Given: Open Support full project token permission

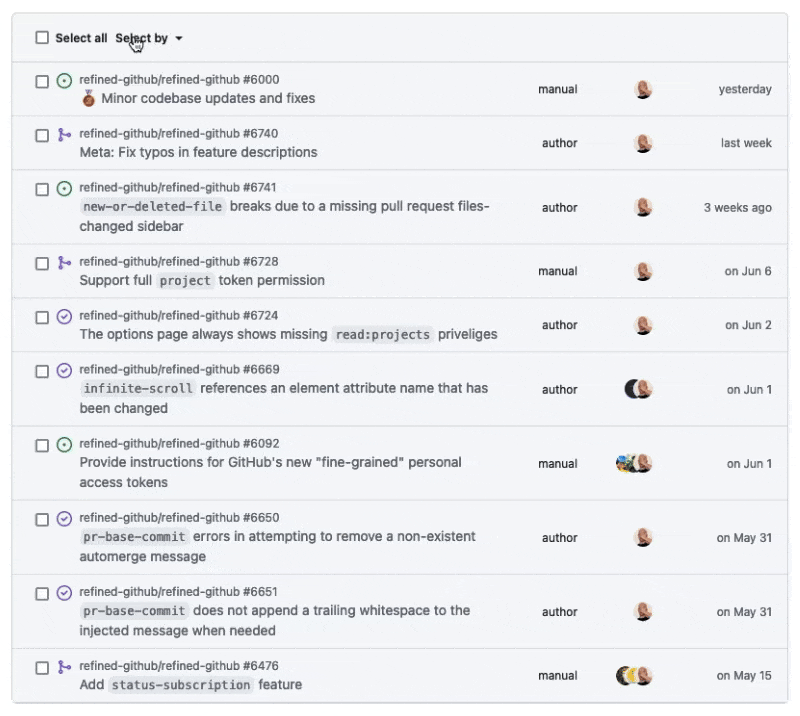Looking at the screenshot, I should (202, 280).
